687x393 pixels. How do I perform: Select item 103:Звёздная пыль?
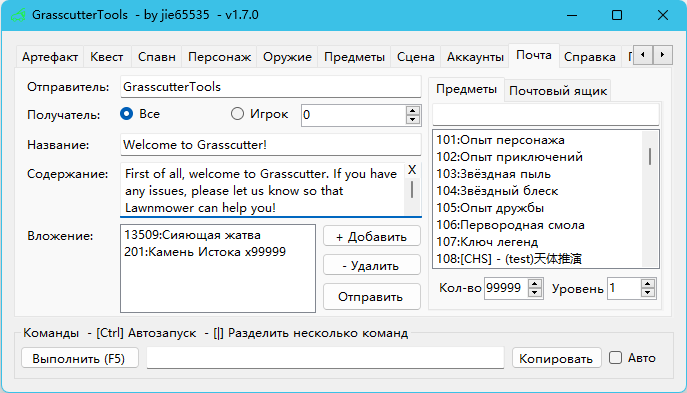point(493,174)
